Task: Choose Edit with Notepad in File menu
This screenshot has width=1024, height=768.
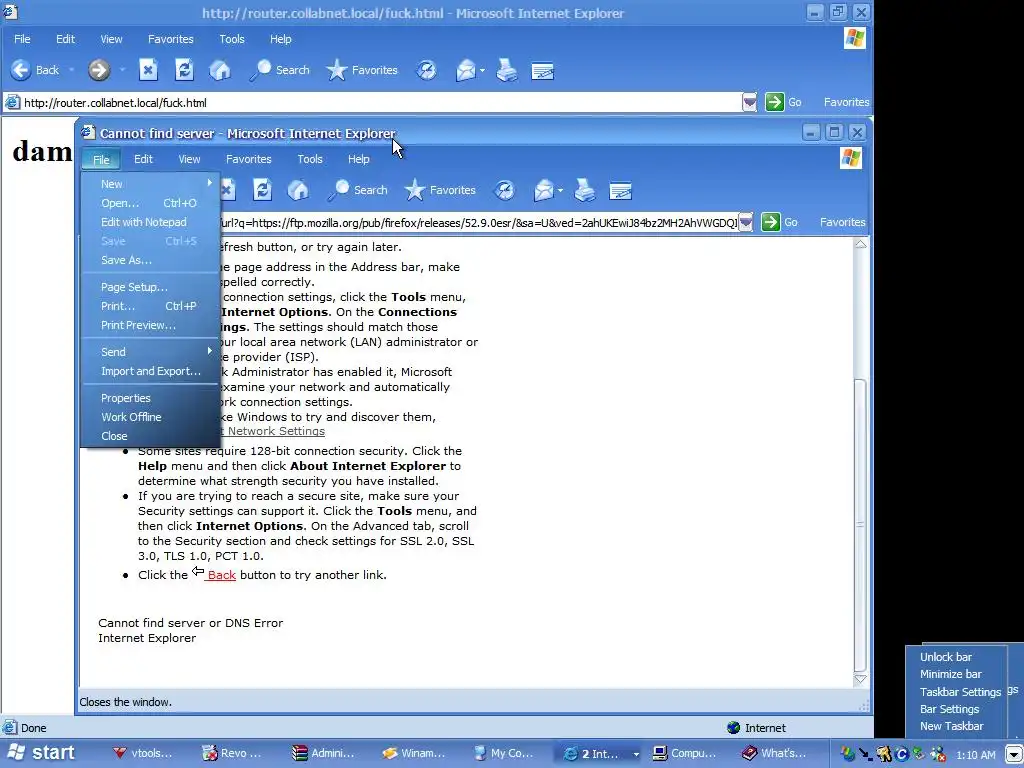Action: pyautogui.click(x=150, y=222)
